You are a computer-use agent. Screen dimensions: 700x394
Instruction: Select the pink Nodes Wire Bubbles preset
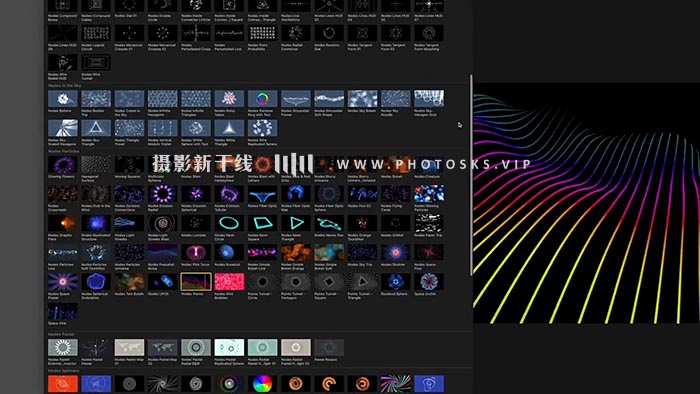(229, 282)
